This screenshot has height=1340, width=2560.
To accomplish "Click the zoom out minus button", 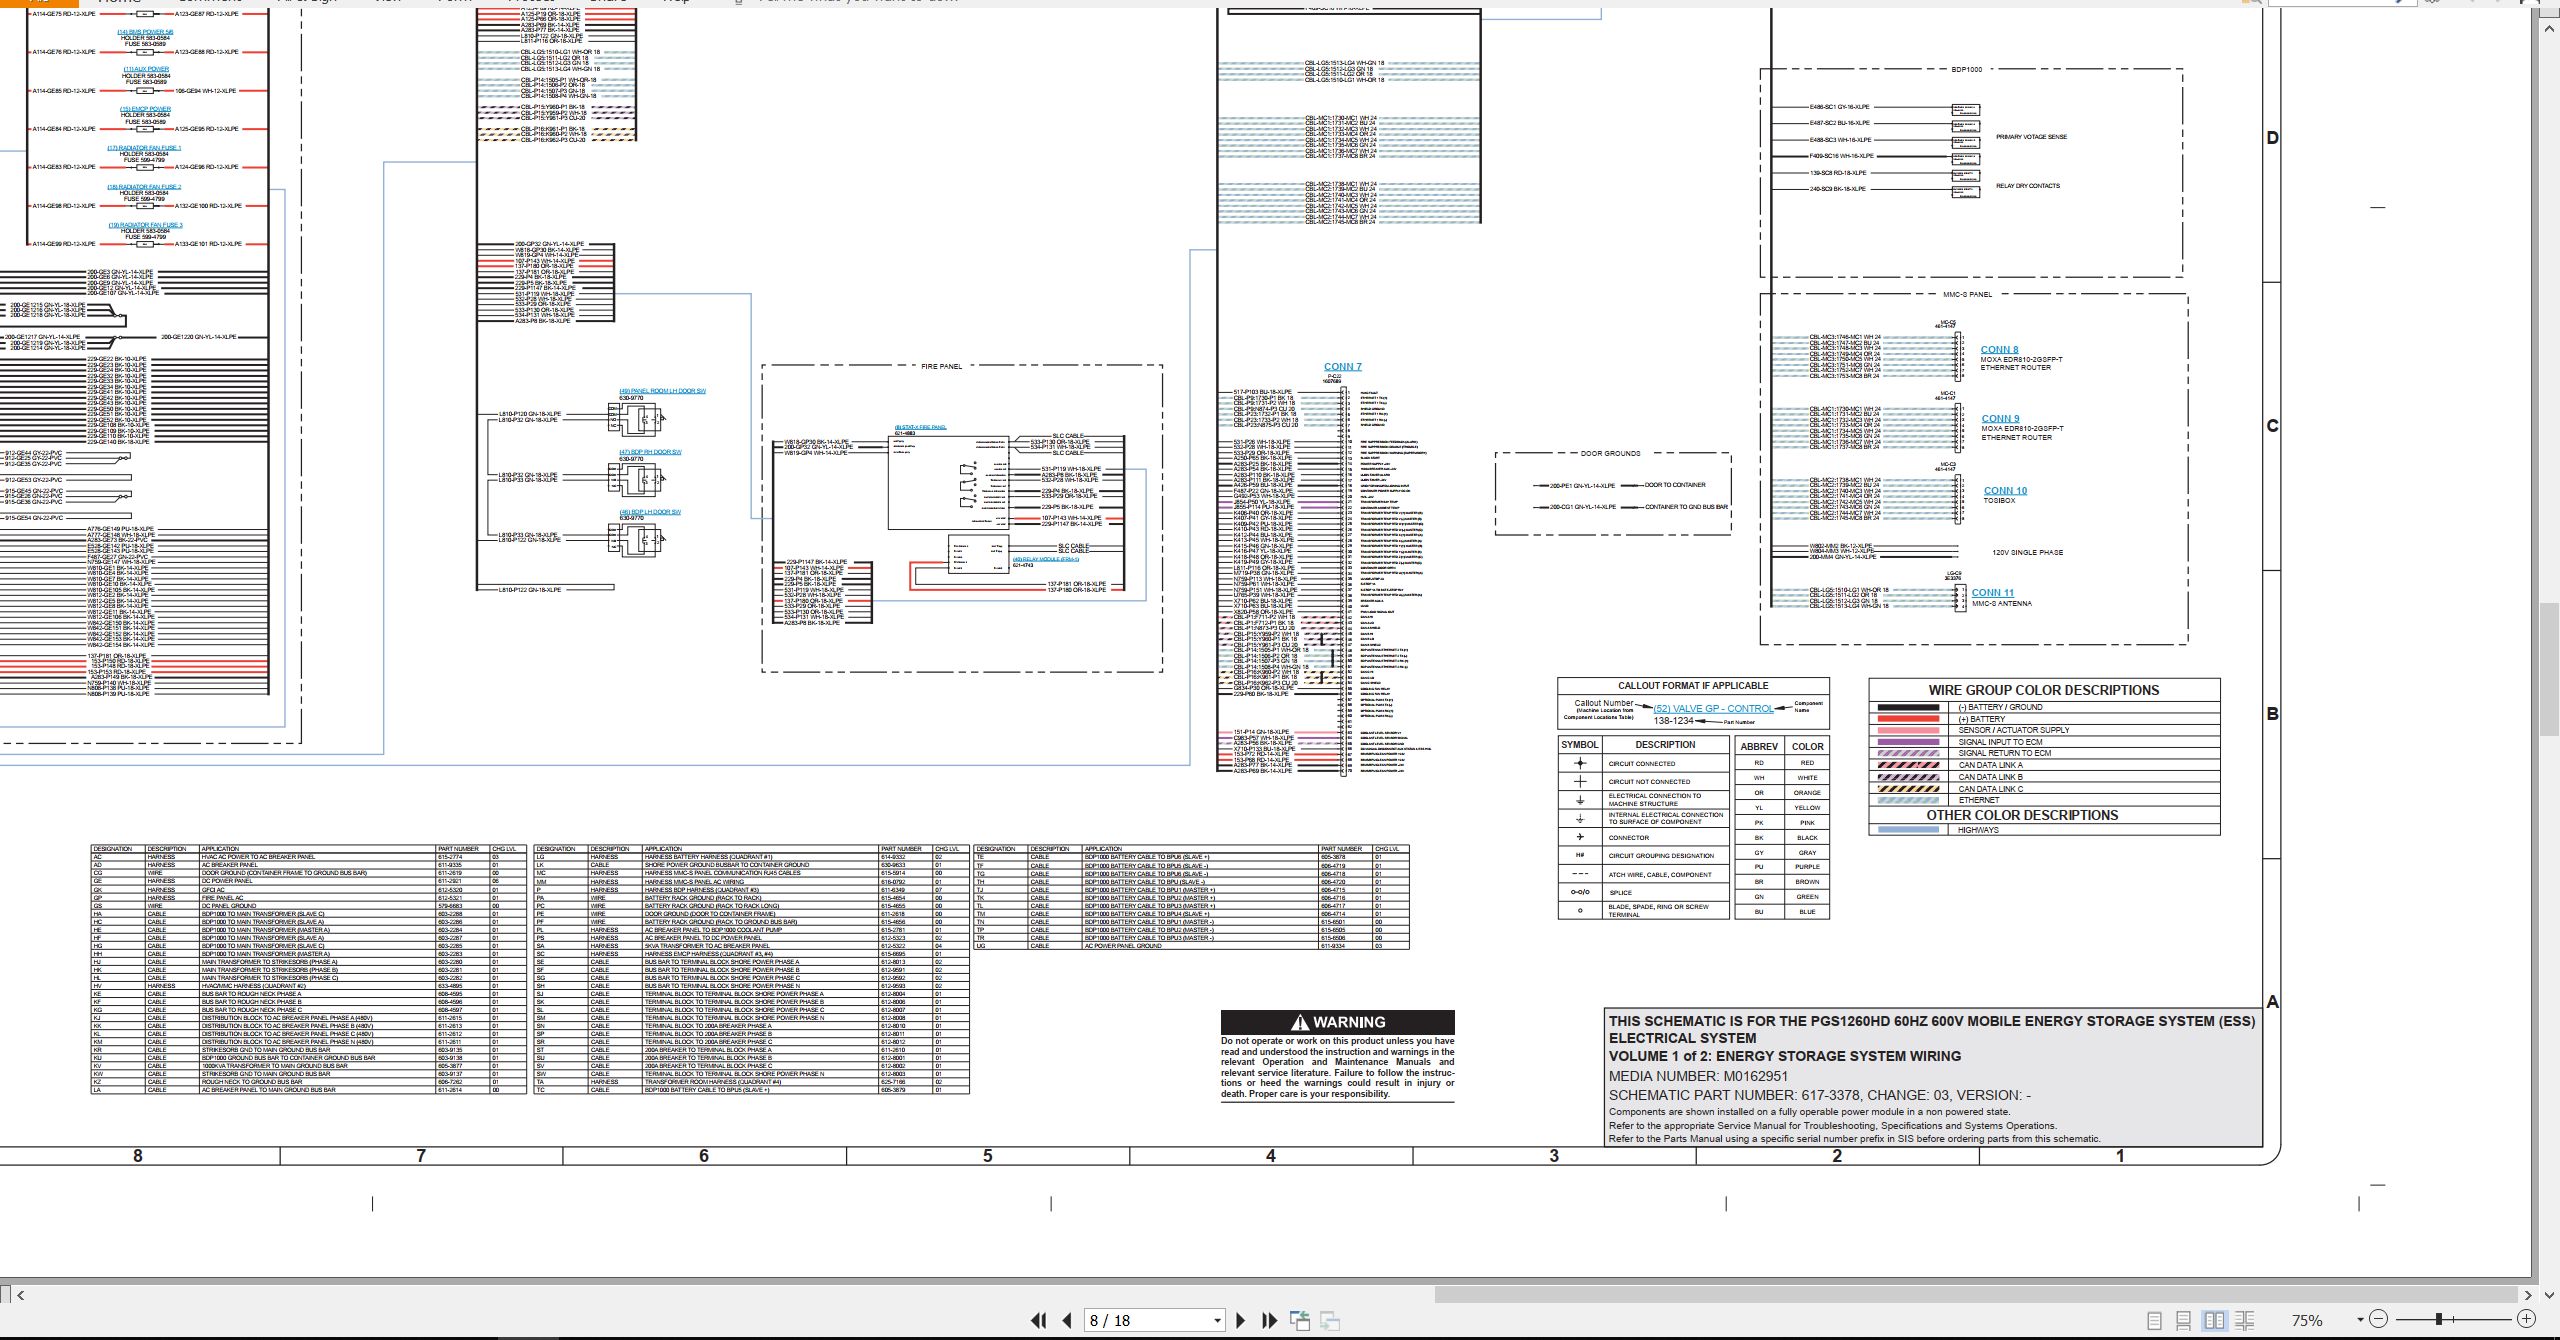I will pyautogui.click(x=2379, y=1320).
